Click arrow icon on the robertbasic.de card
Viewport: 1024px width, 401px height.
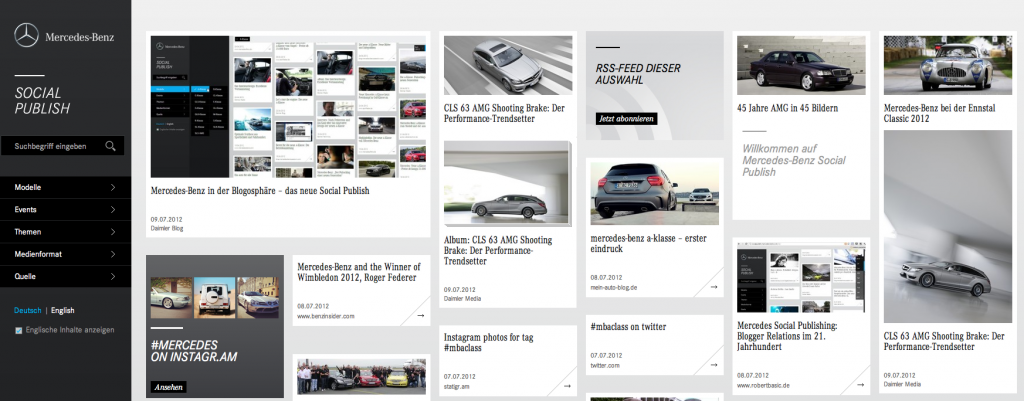coord(860,385)
